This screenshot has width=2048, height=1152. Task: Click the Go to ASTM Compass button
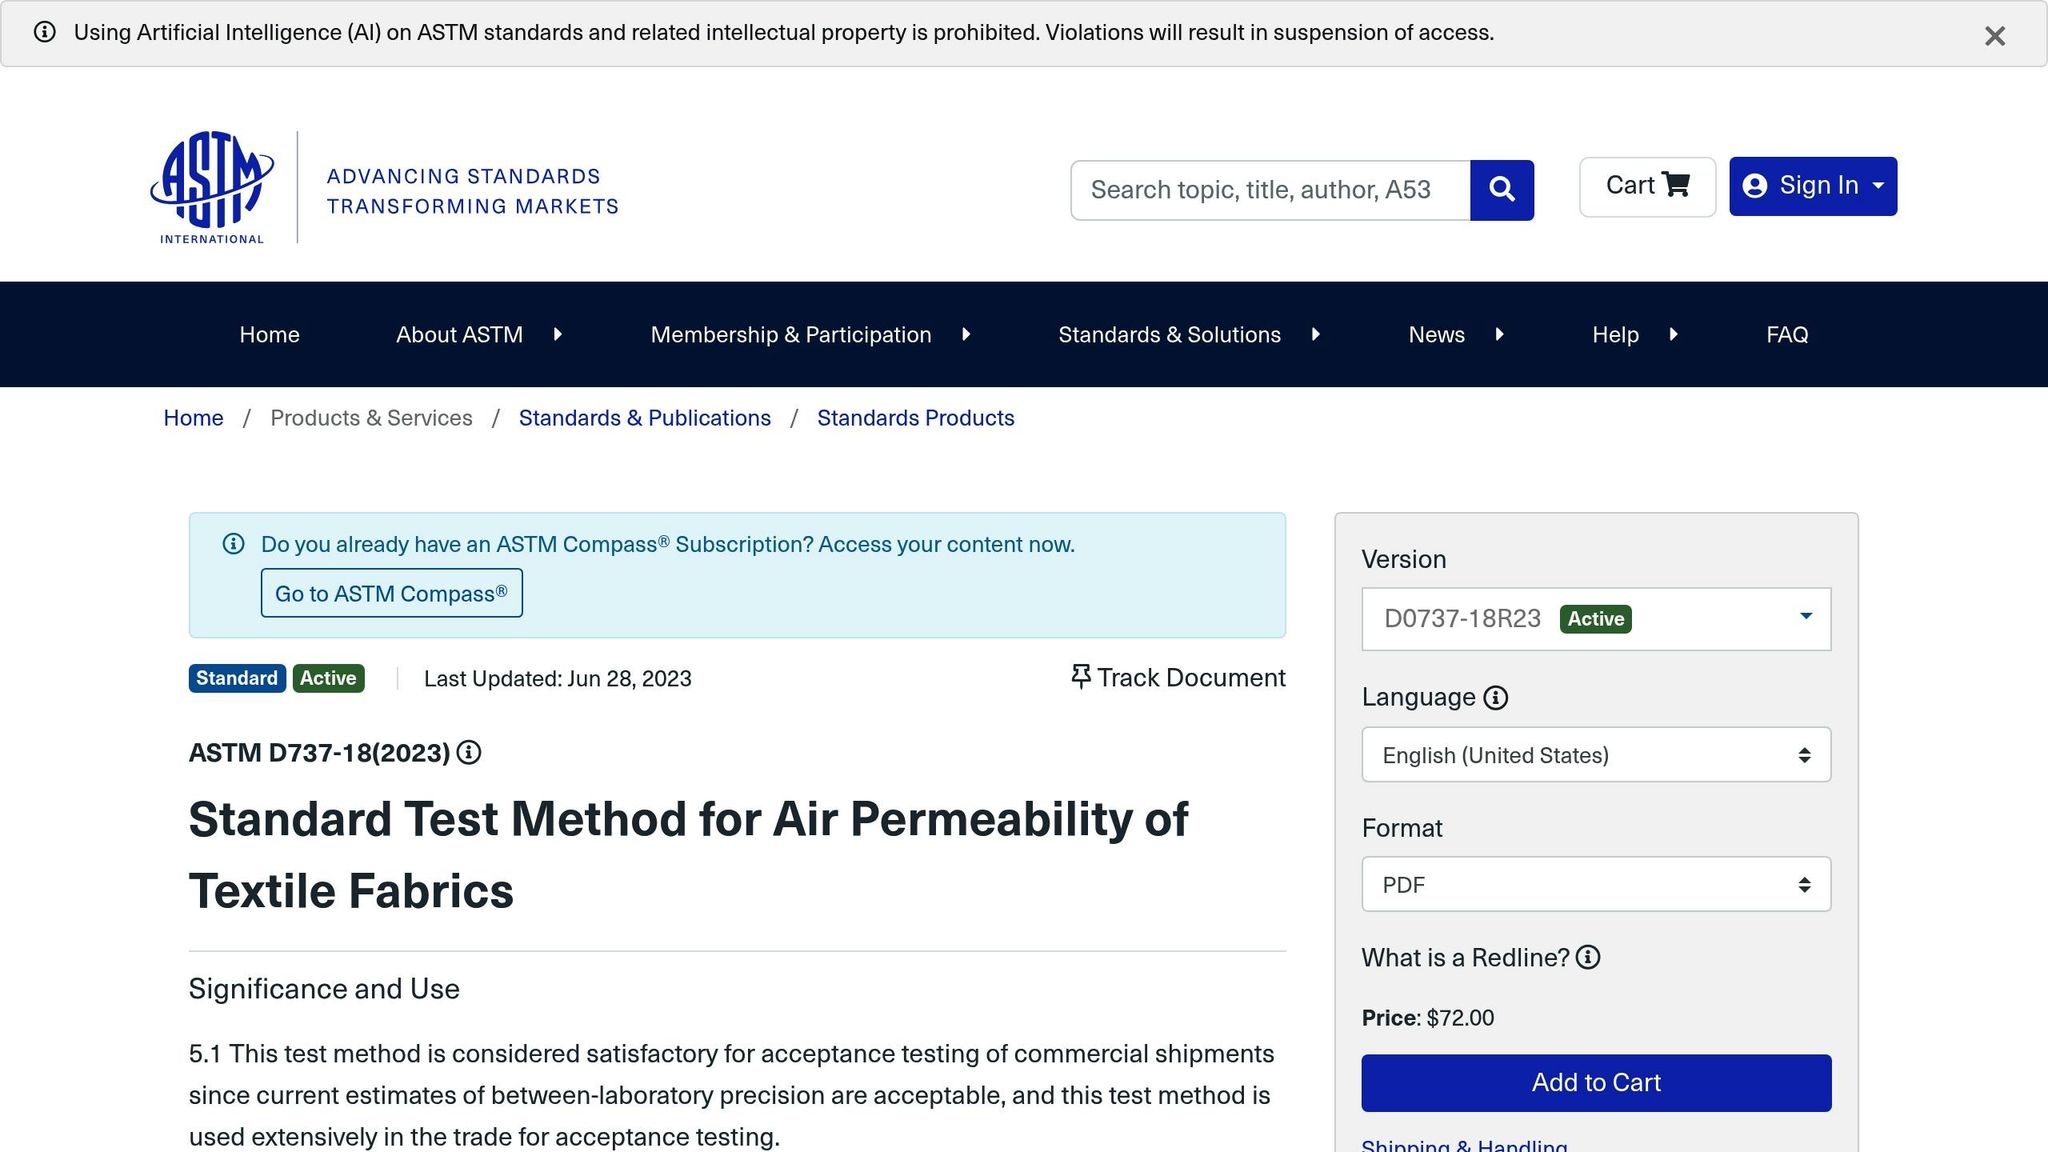[x=391, y=594]
